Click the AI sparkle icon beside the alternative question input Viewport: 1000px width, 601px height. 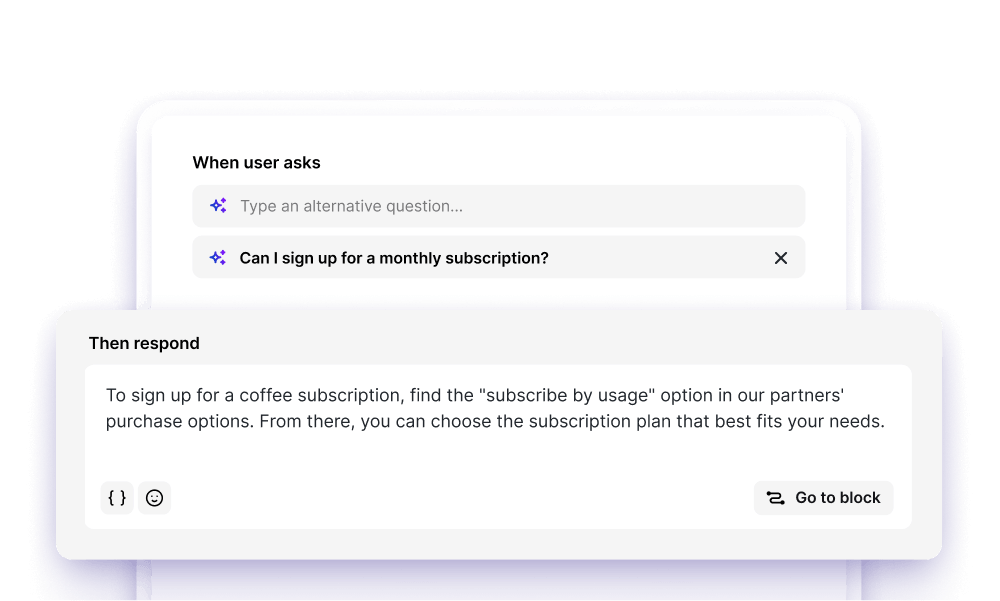(x=217, y=206)
